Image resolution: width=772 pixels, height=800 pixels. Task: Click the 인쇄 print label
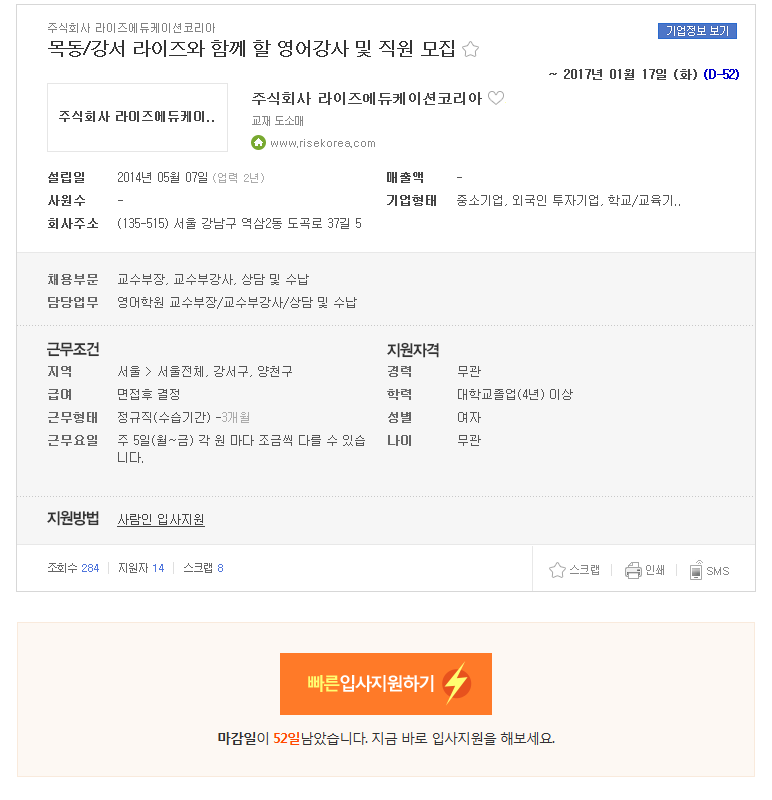coord(655,570)
